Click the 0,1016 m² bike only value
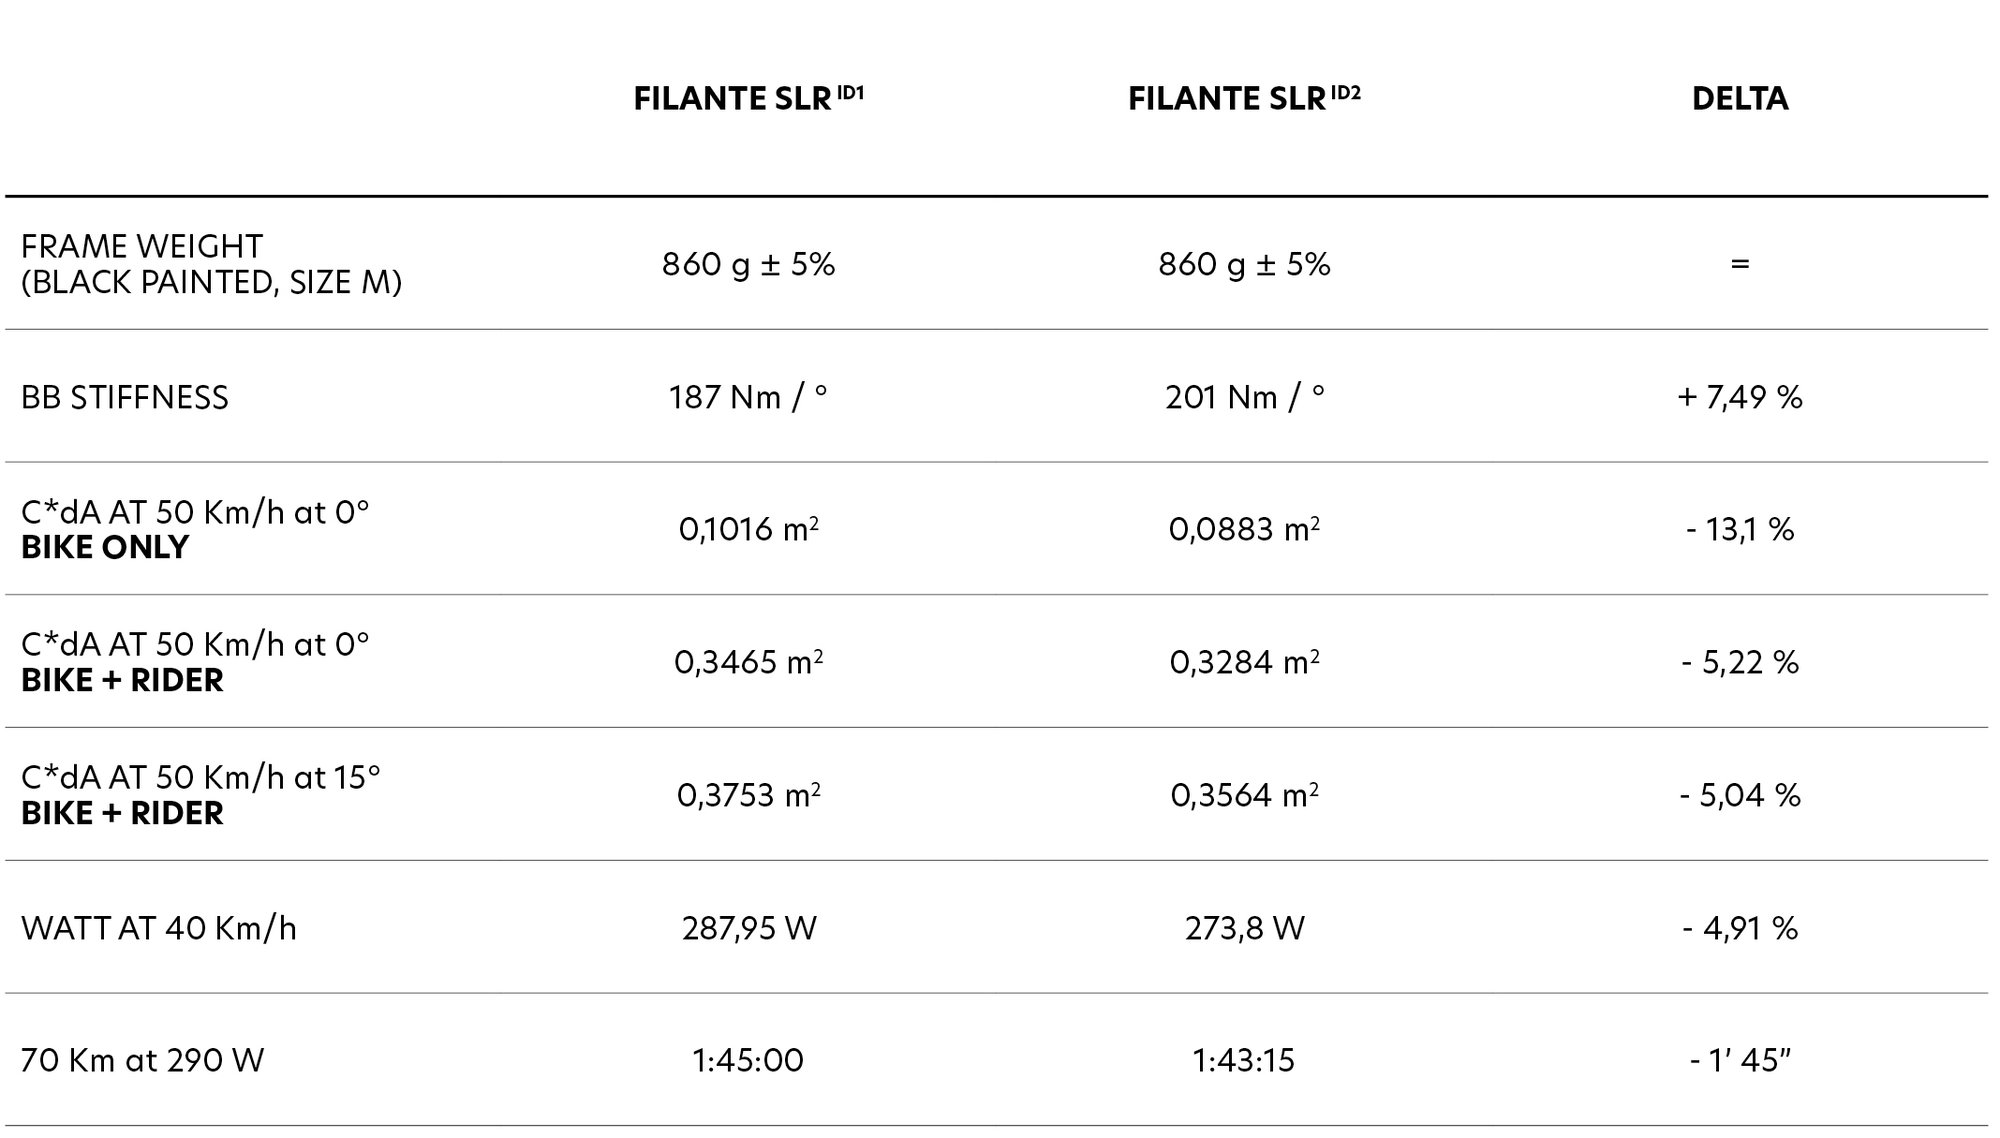Viewport: 2000px width, 1138px height. 748,529
